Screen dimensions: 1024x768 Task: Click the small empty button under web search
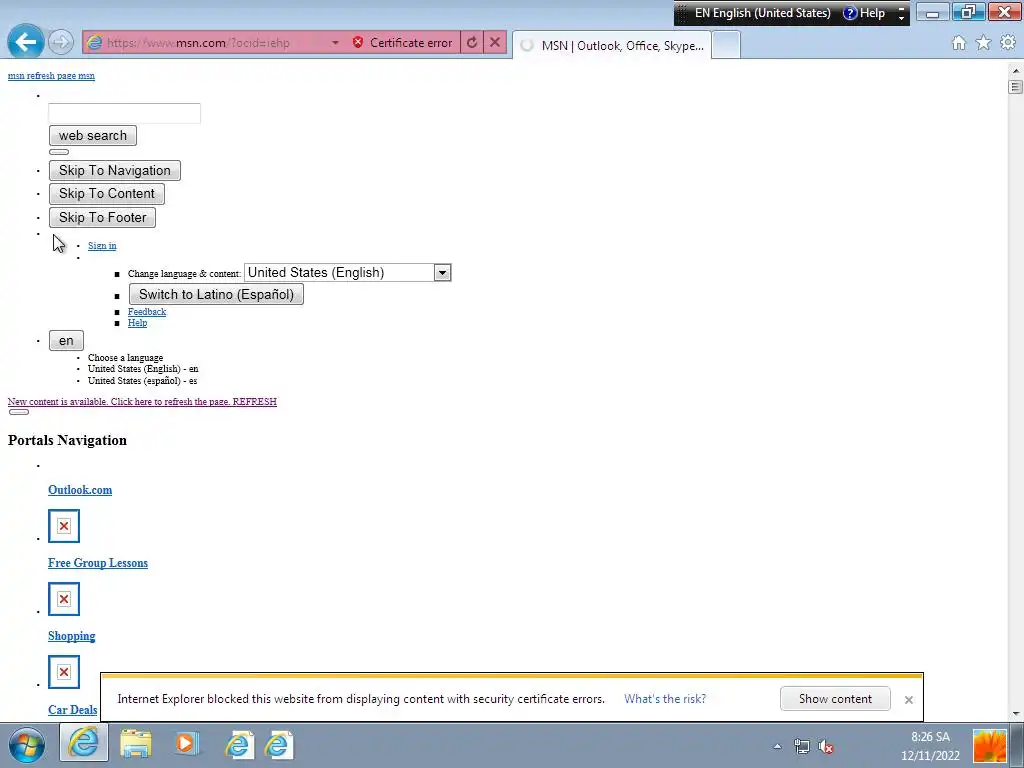[x=59, y=152]
